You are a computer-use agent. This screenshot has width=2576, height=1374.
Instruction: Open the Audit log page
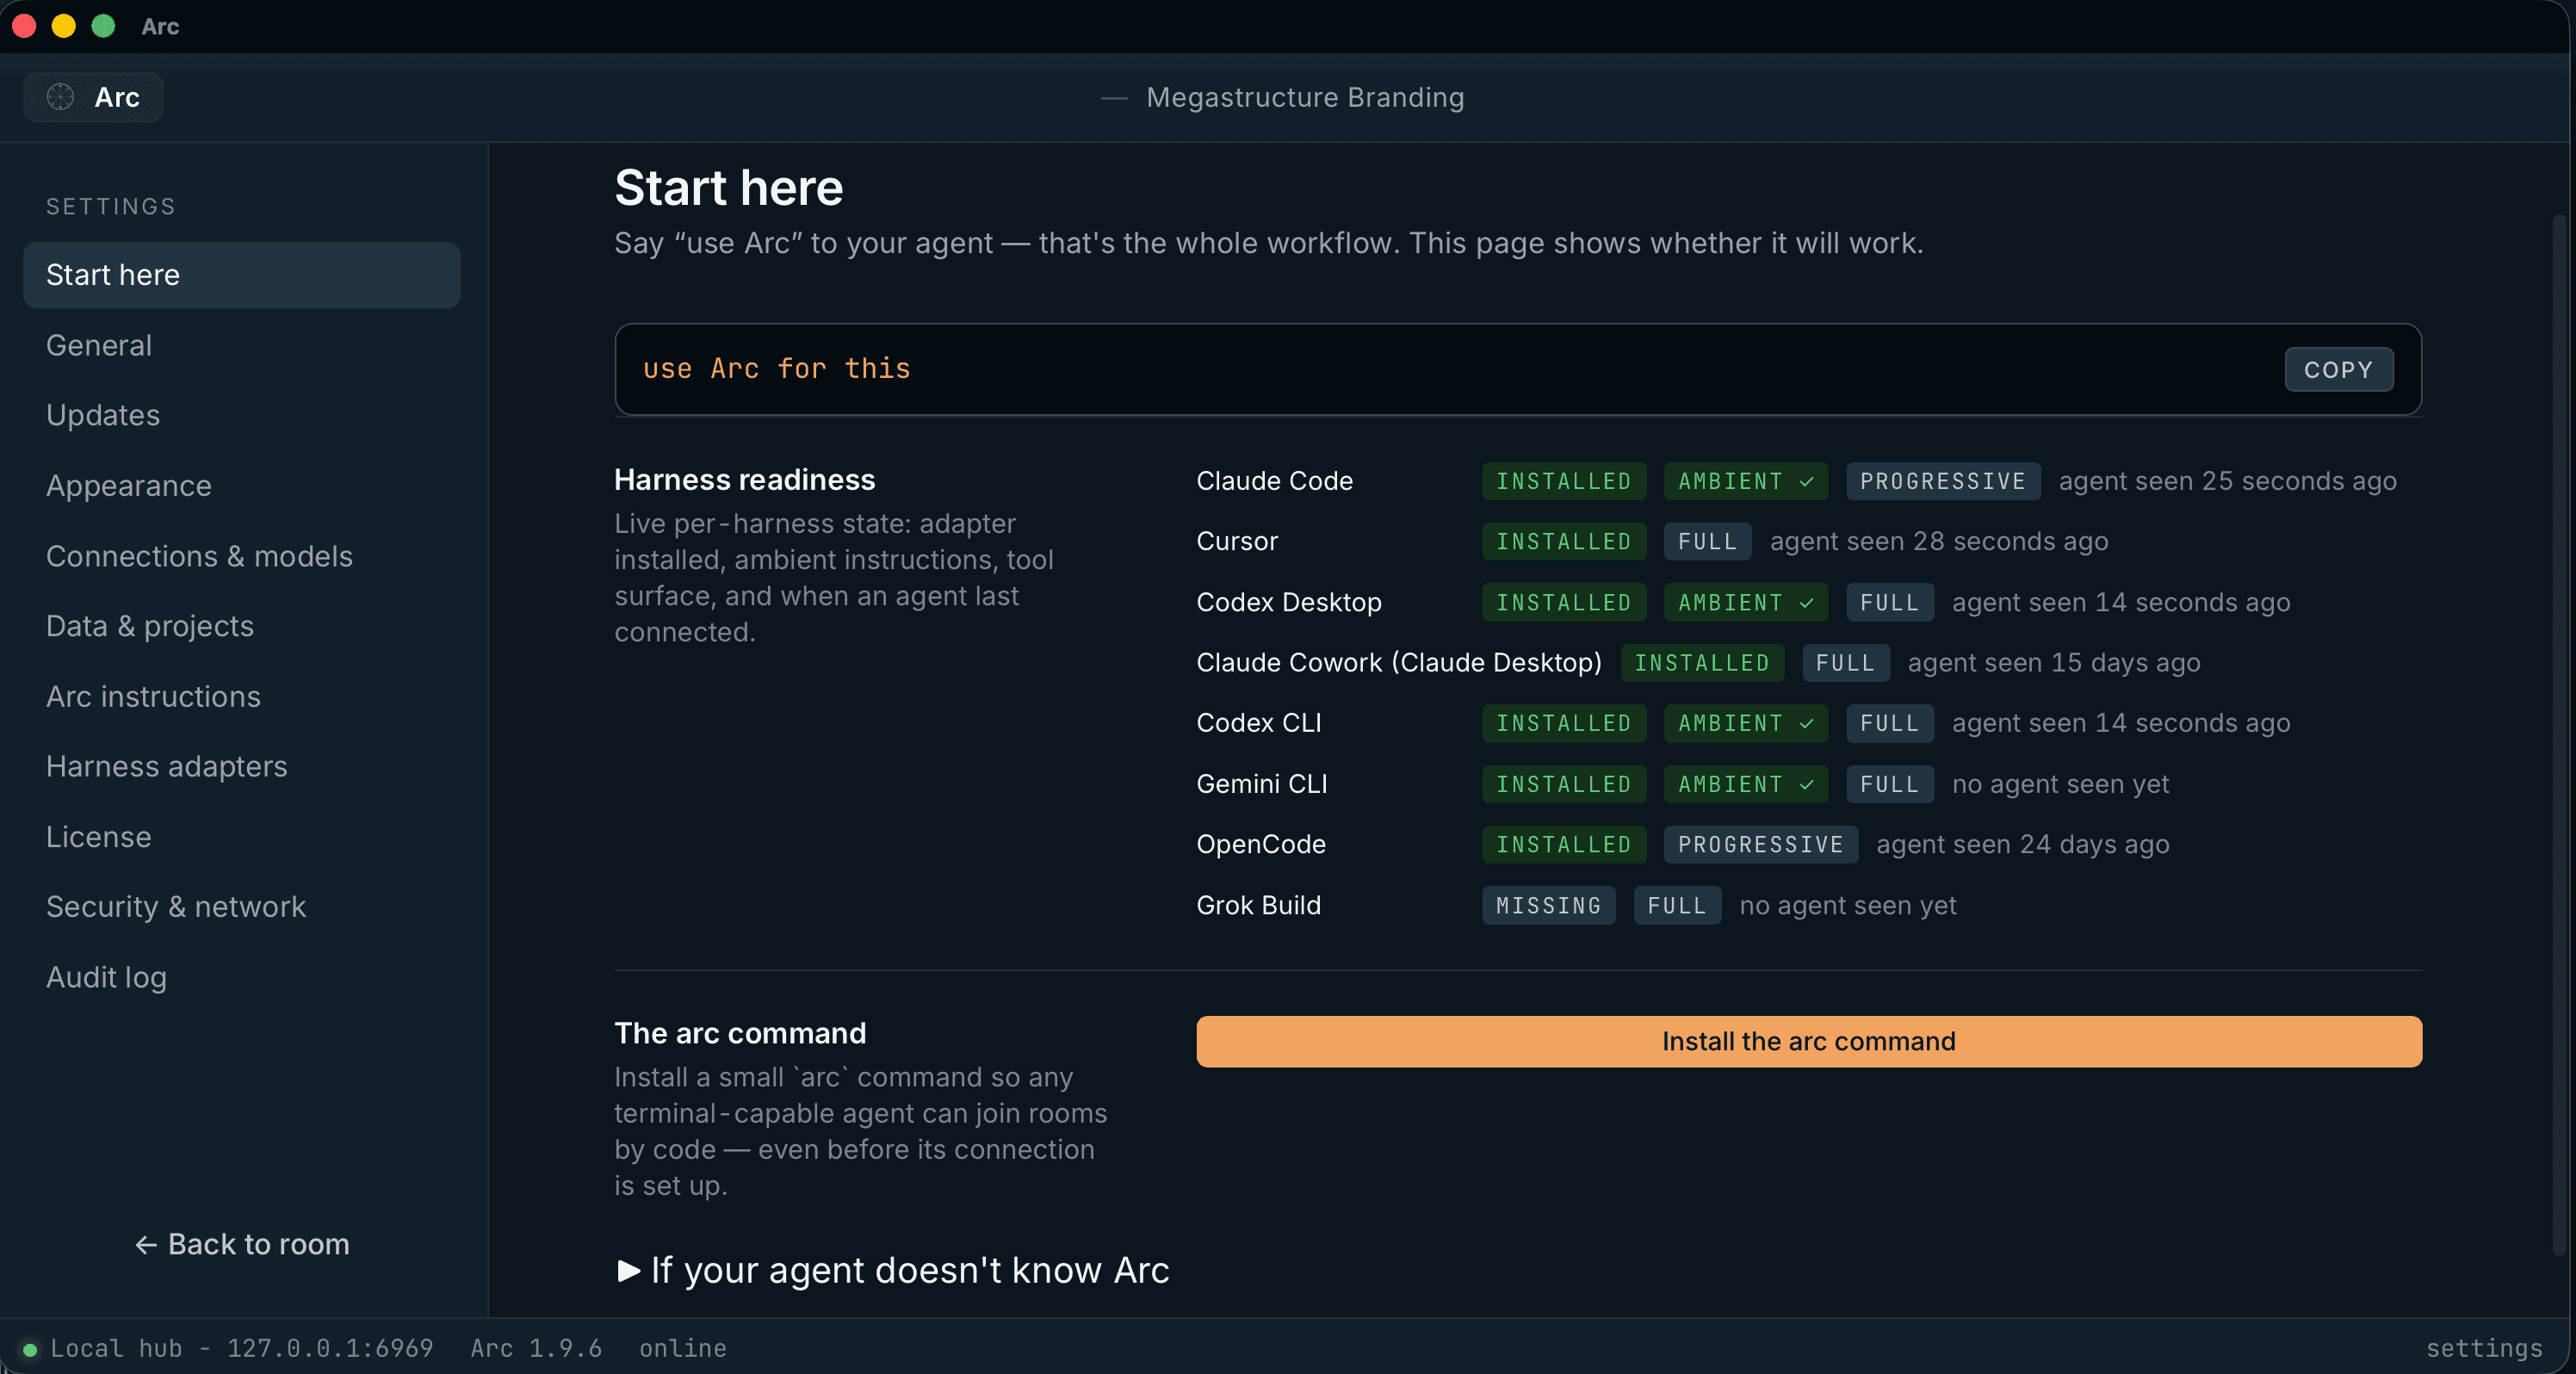click(241, 977)
